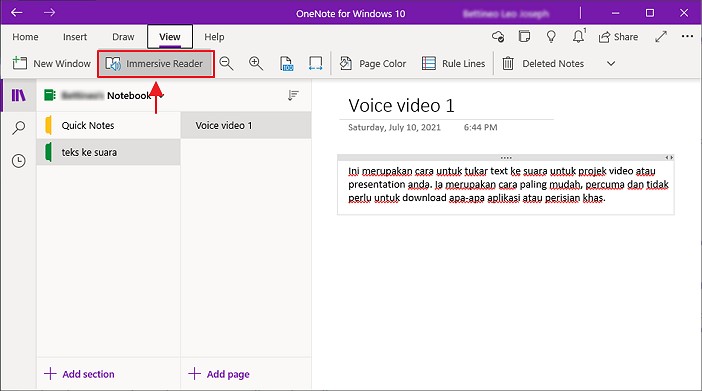The image size is (702, 391).
Task: Click the note container drag handle dots
Action: point(506,158)
